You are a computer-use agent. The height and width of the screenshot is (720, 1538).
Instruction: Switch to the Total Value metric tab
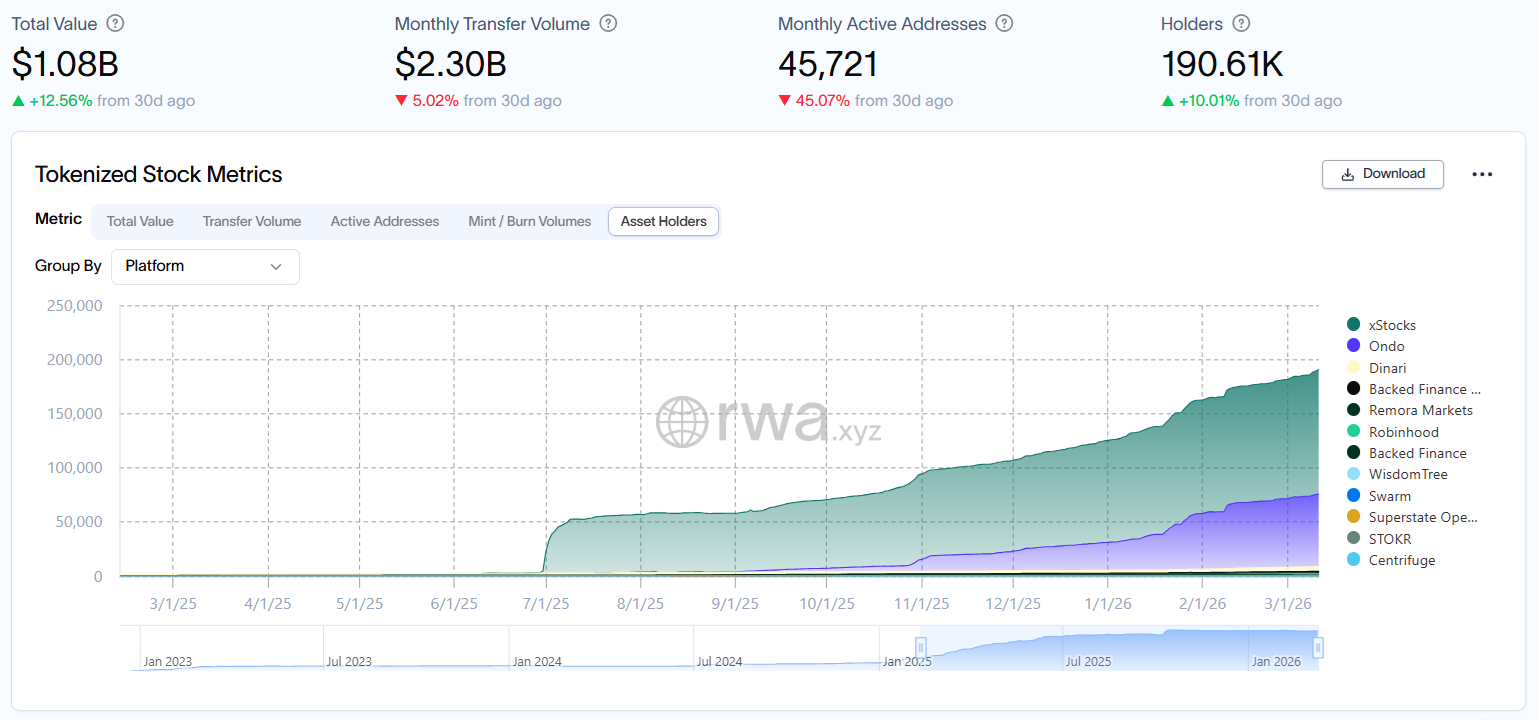(x=140, y=222)
